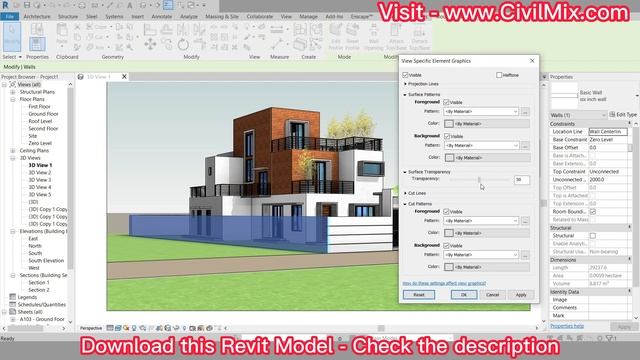Enable the Halftone checkbox
640x360 pixels.
tap(499, 75)
